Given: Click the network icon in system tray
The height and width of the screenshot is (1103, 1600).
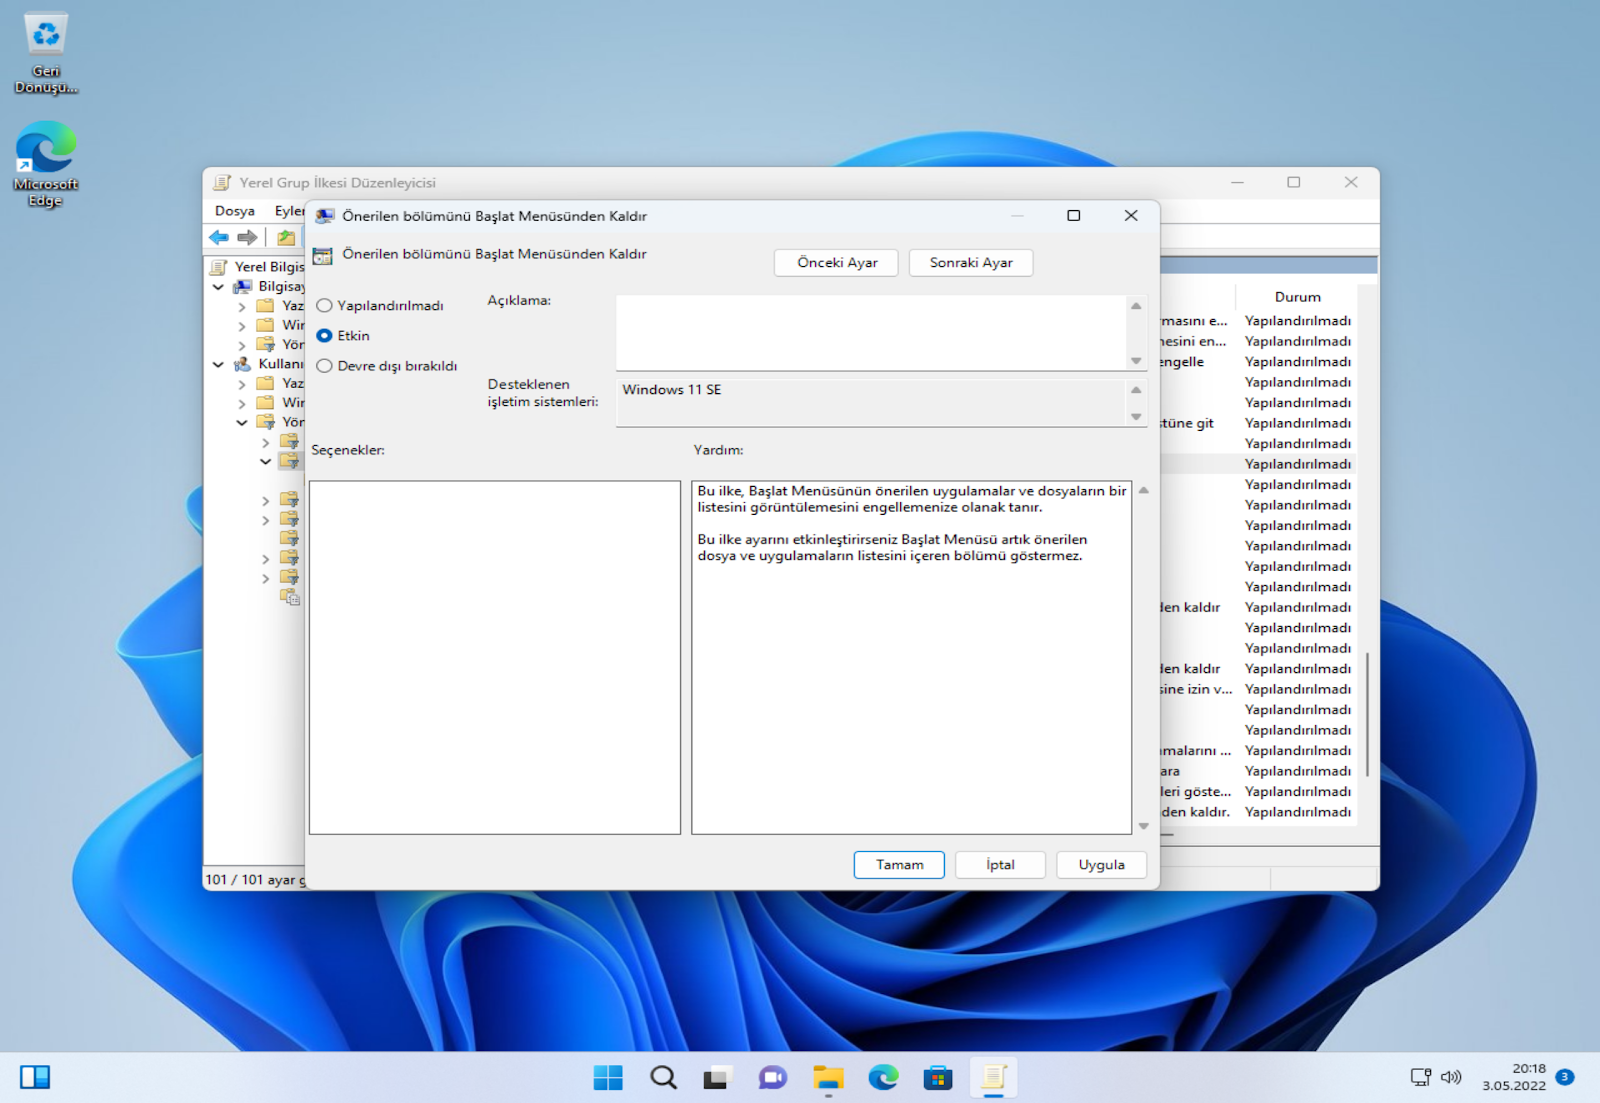Looking at the screenshot, I should pyautogui.click(x=1420, y=1077).
